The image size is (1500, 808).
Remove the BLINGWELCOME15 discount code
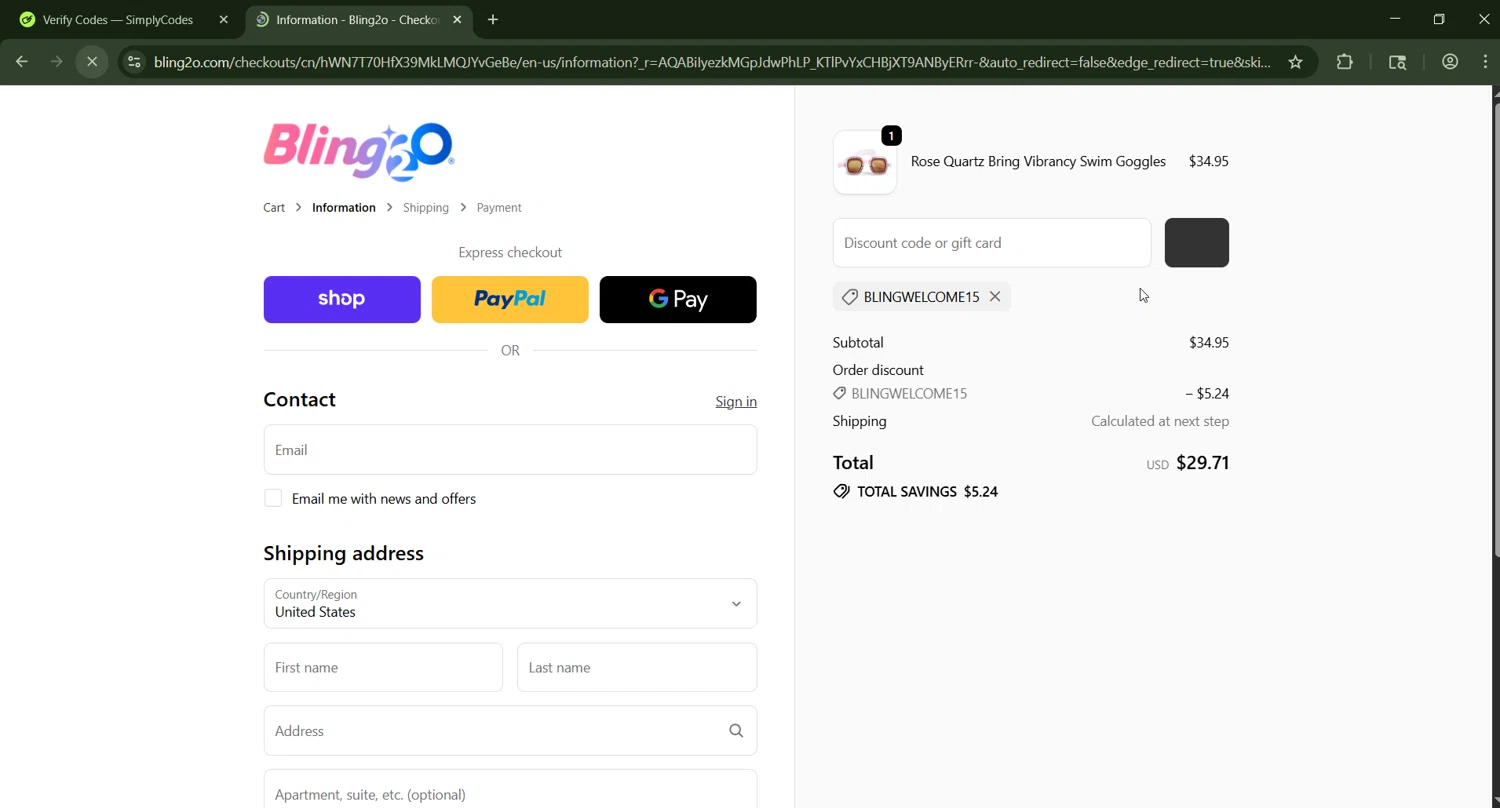pos(994,297)
